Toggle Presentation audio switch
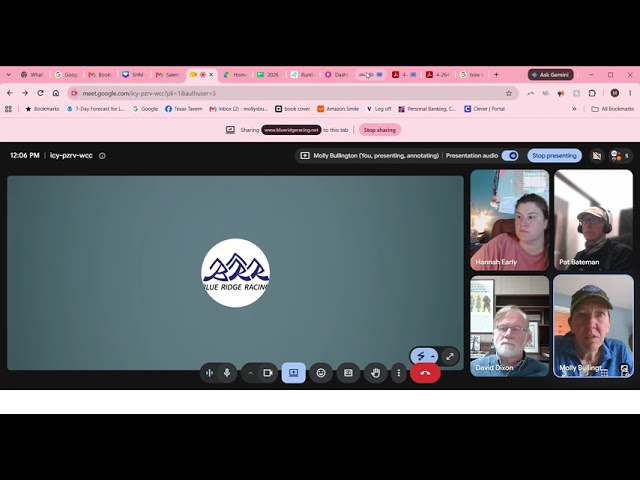The width and height of the screenshot is (640, 480). pyautogui.click(x=510, y=156)
